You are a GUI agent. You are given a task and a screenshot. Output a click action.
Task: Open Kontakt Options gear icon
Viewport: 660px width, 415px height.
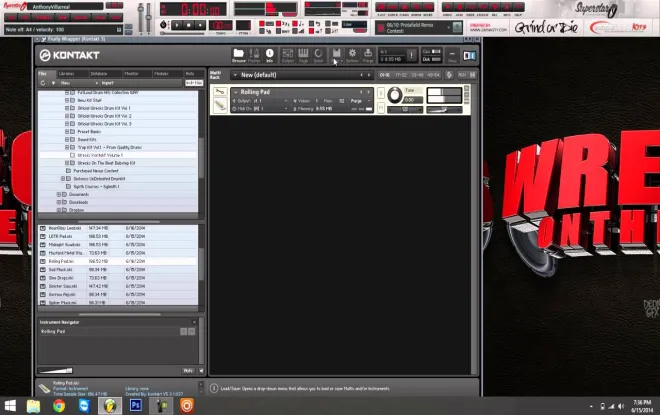point(352,56)
